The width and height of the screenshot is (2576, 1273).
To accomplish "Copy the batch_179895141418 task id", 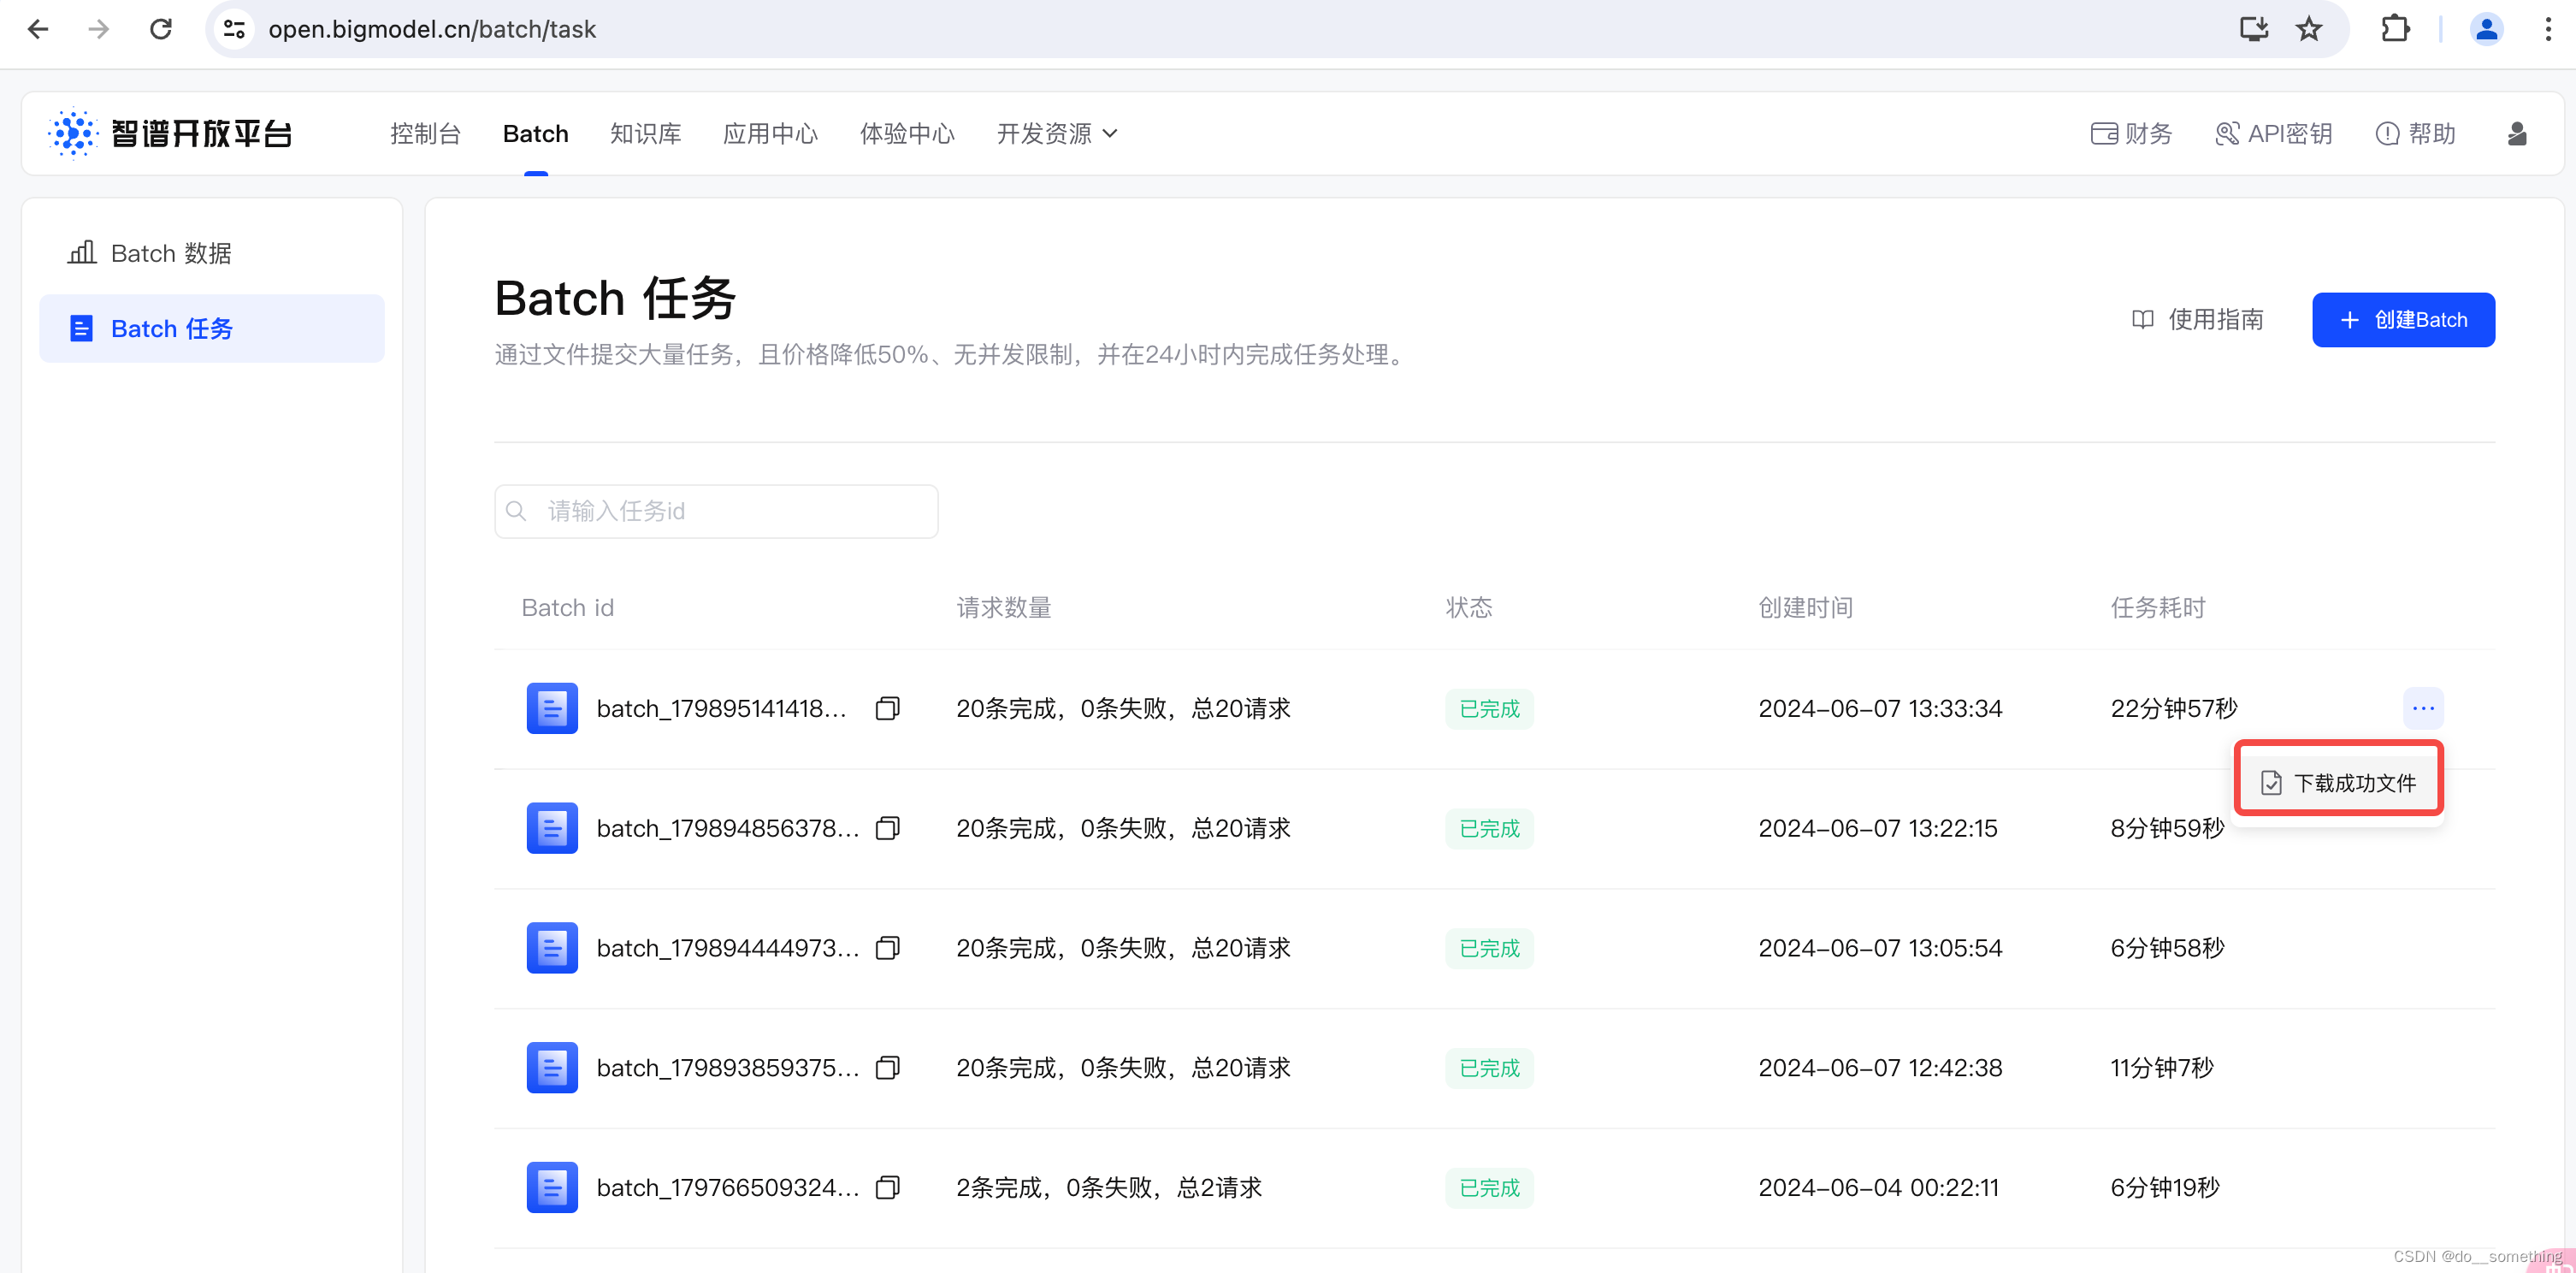I will pyautogui.click(x=886, y=708).
